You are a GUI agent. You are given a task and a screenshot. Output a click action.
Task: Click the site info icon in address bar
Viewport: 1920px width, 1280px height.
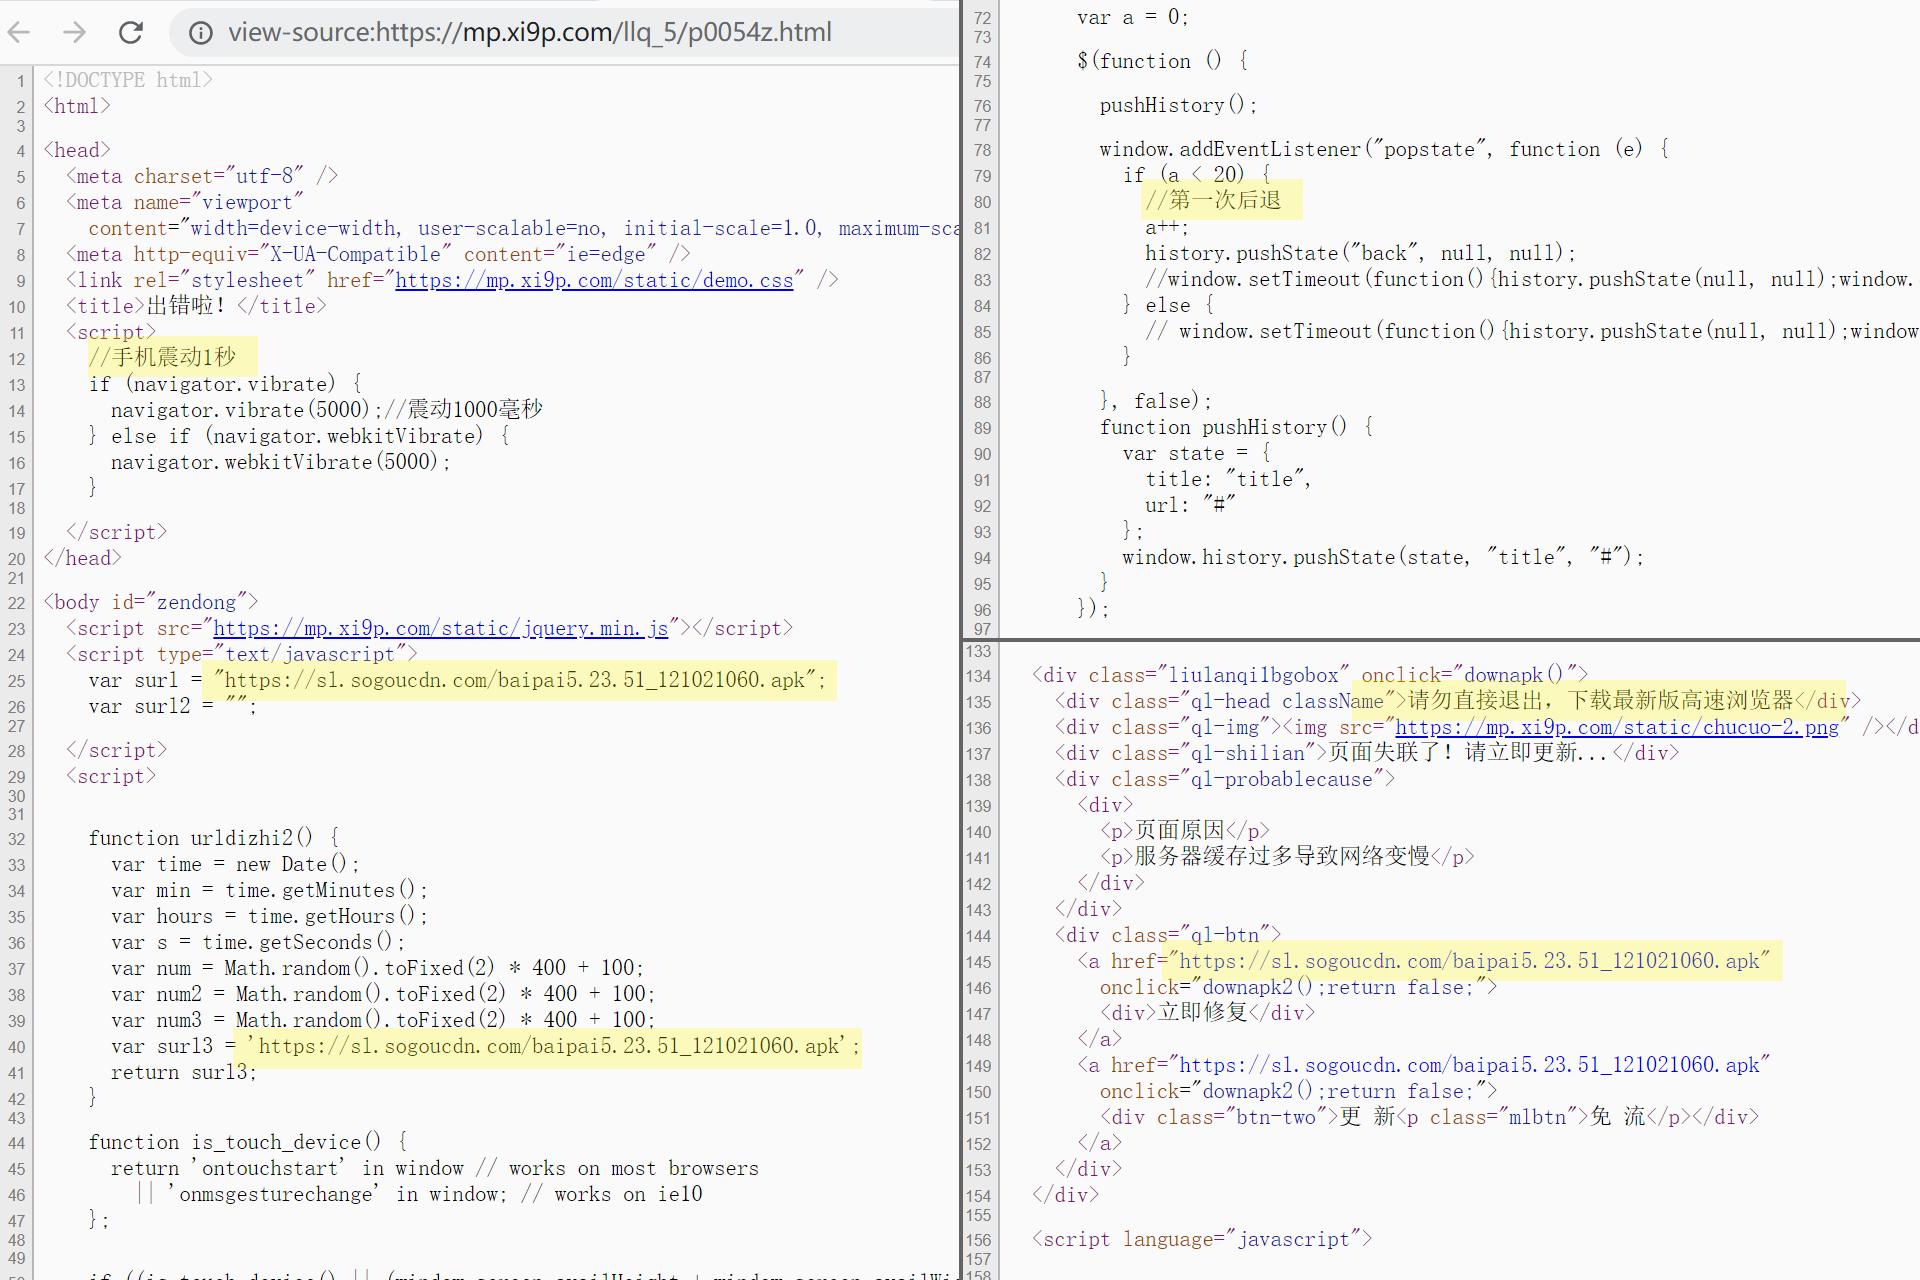tap(201, 33)
